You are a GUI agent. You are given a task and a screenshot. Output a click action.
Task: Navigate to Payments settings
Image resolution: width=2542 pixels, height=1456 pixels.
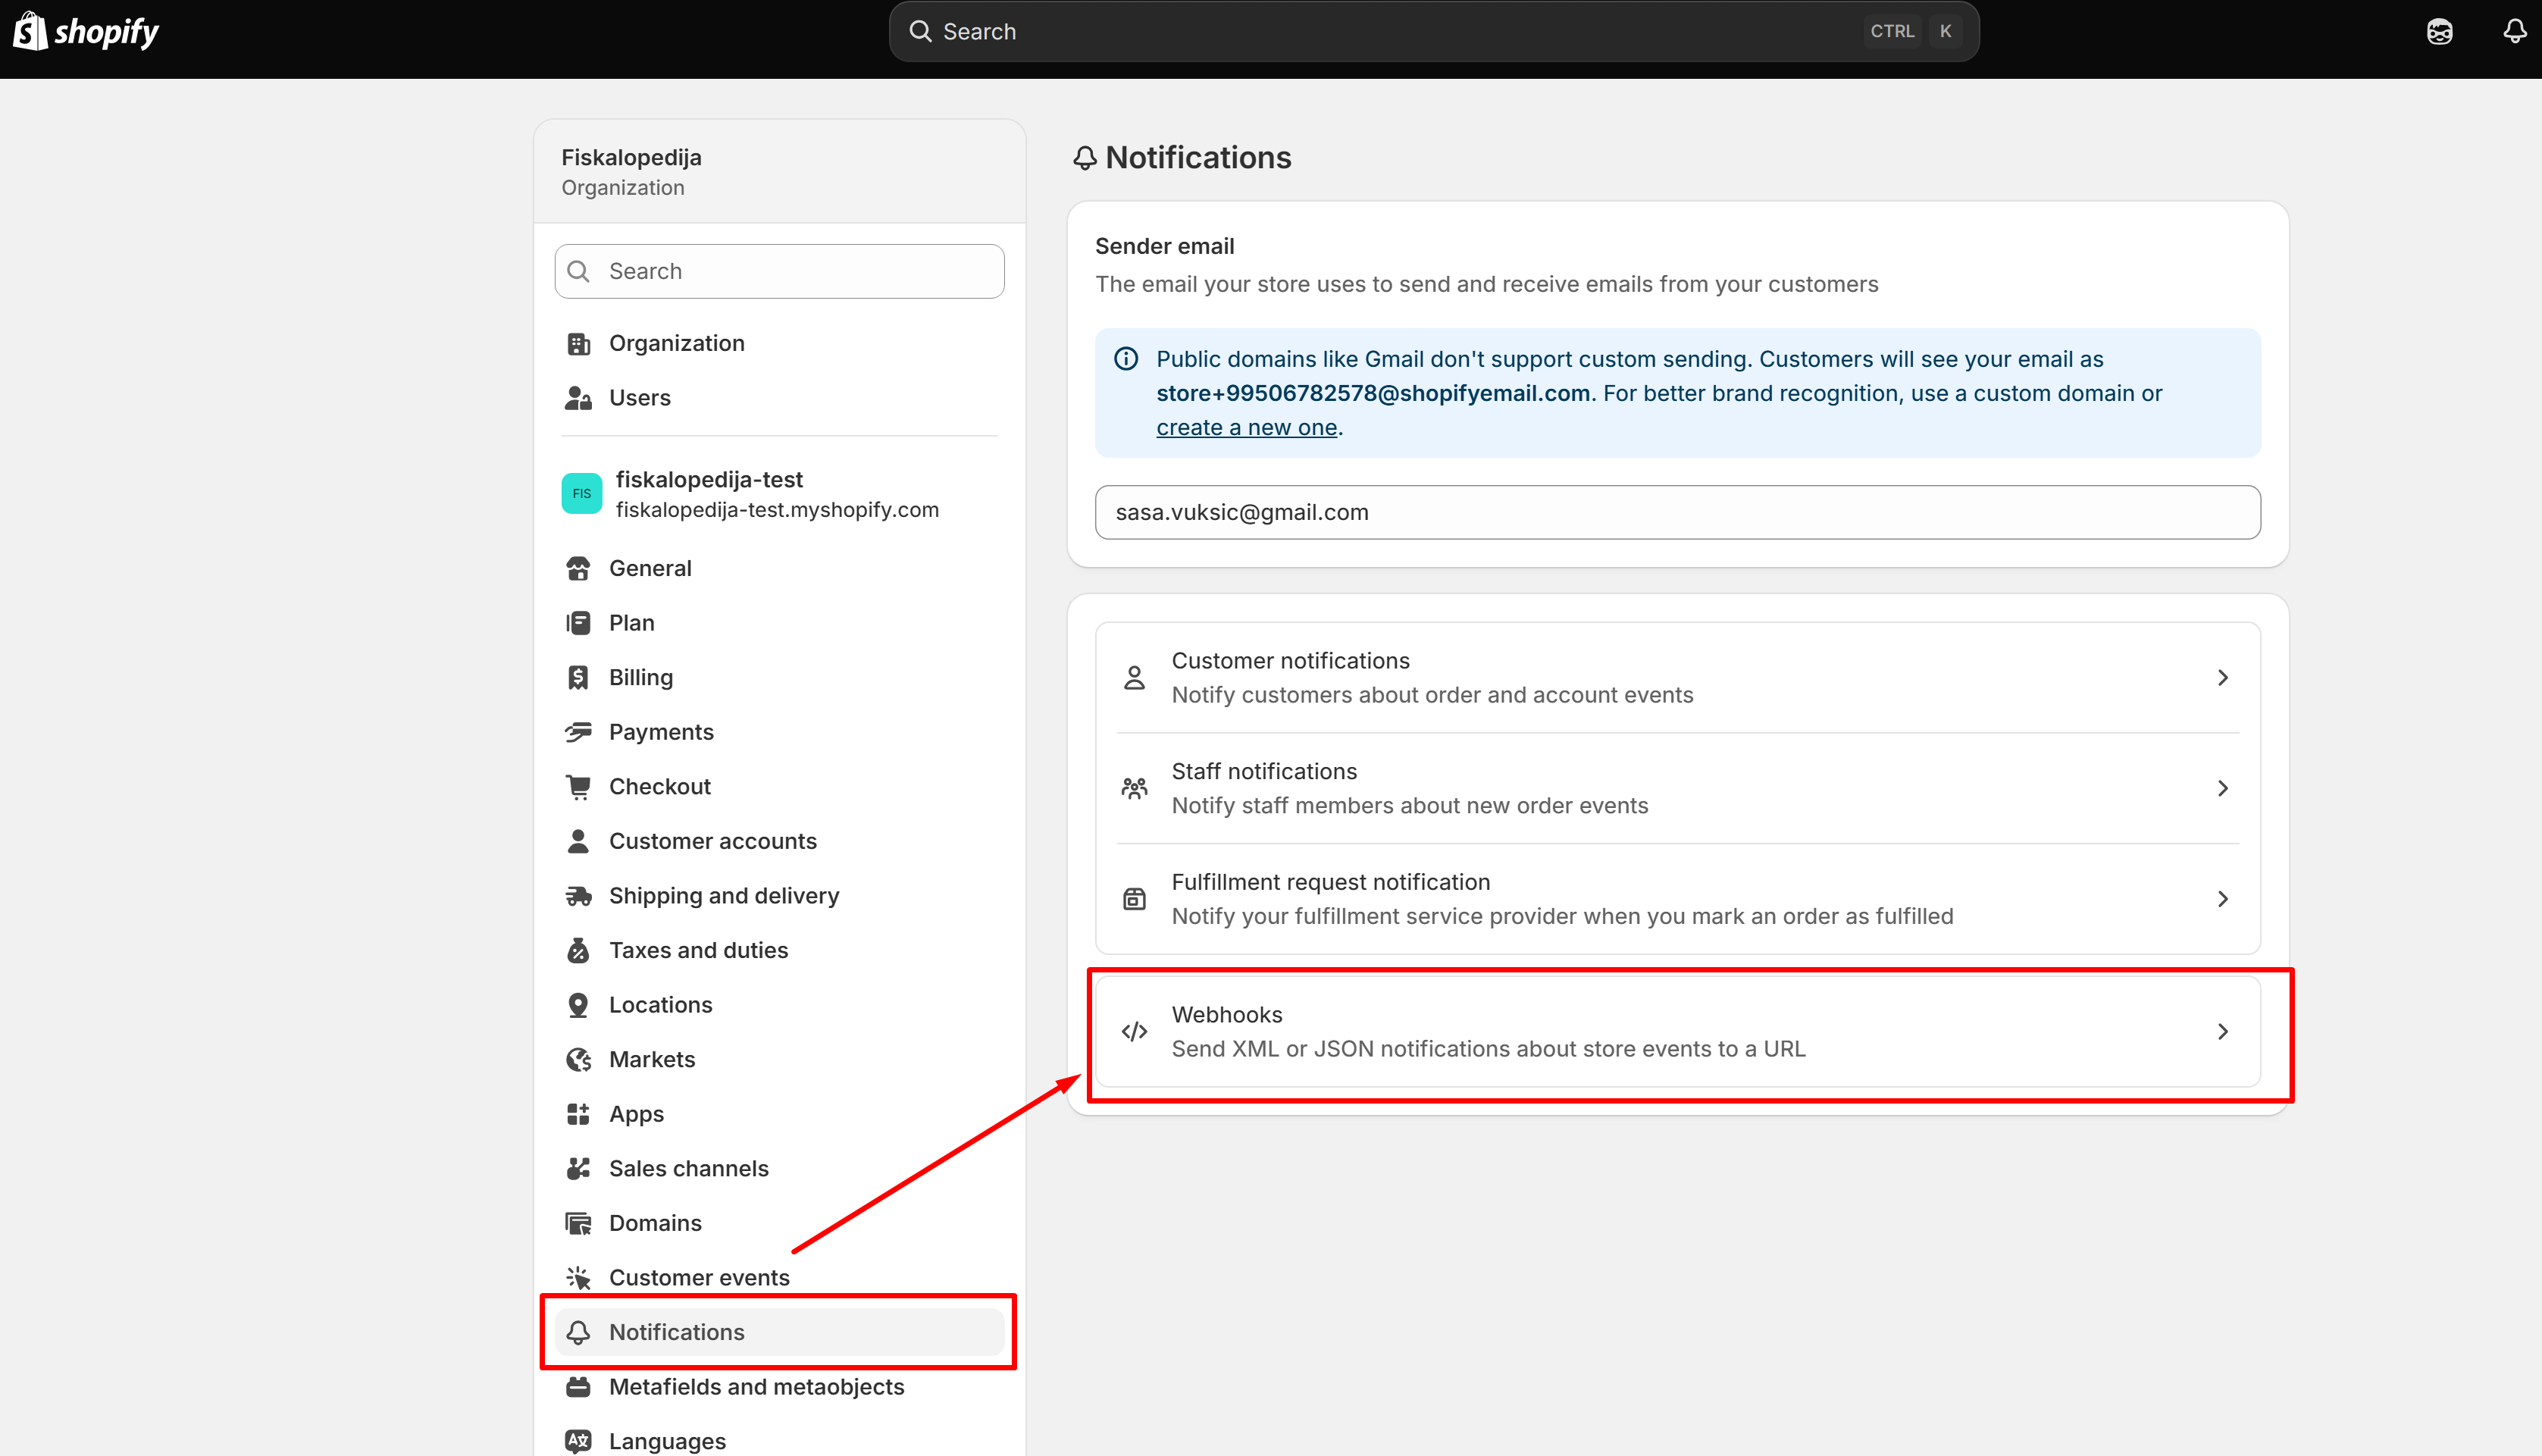tap(779, 732)
